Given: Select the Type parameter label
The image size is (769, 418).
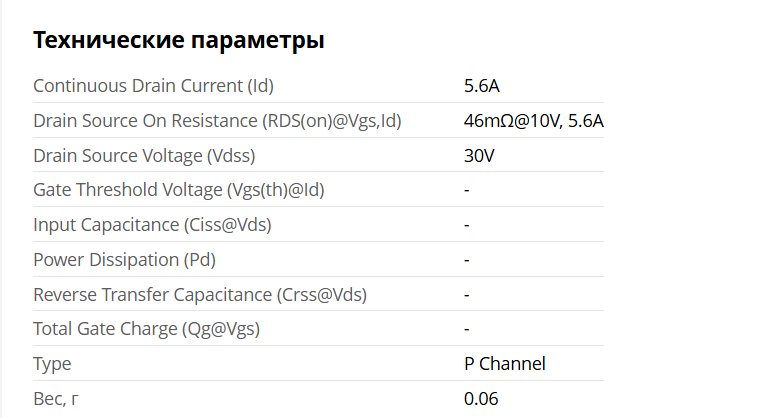Looking at the screenshot, I should [x=52, y=364].
